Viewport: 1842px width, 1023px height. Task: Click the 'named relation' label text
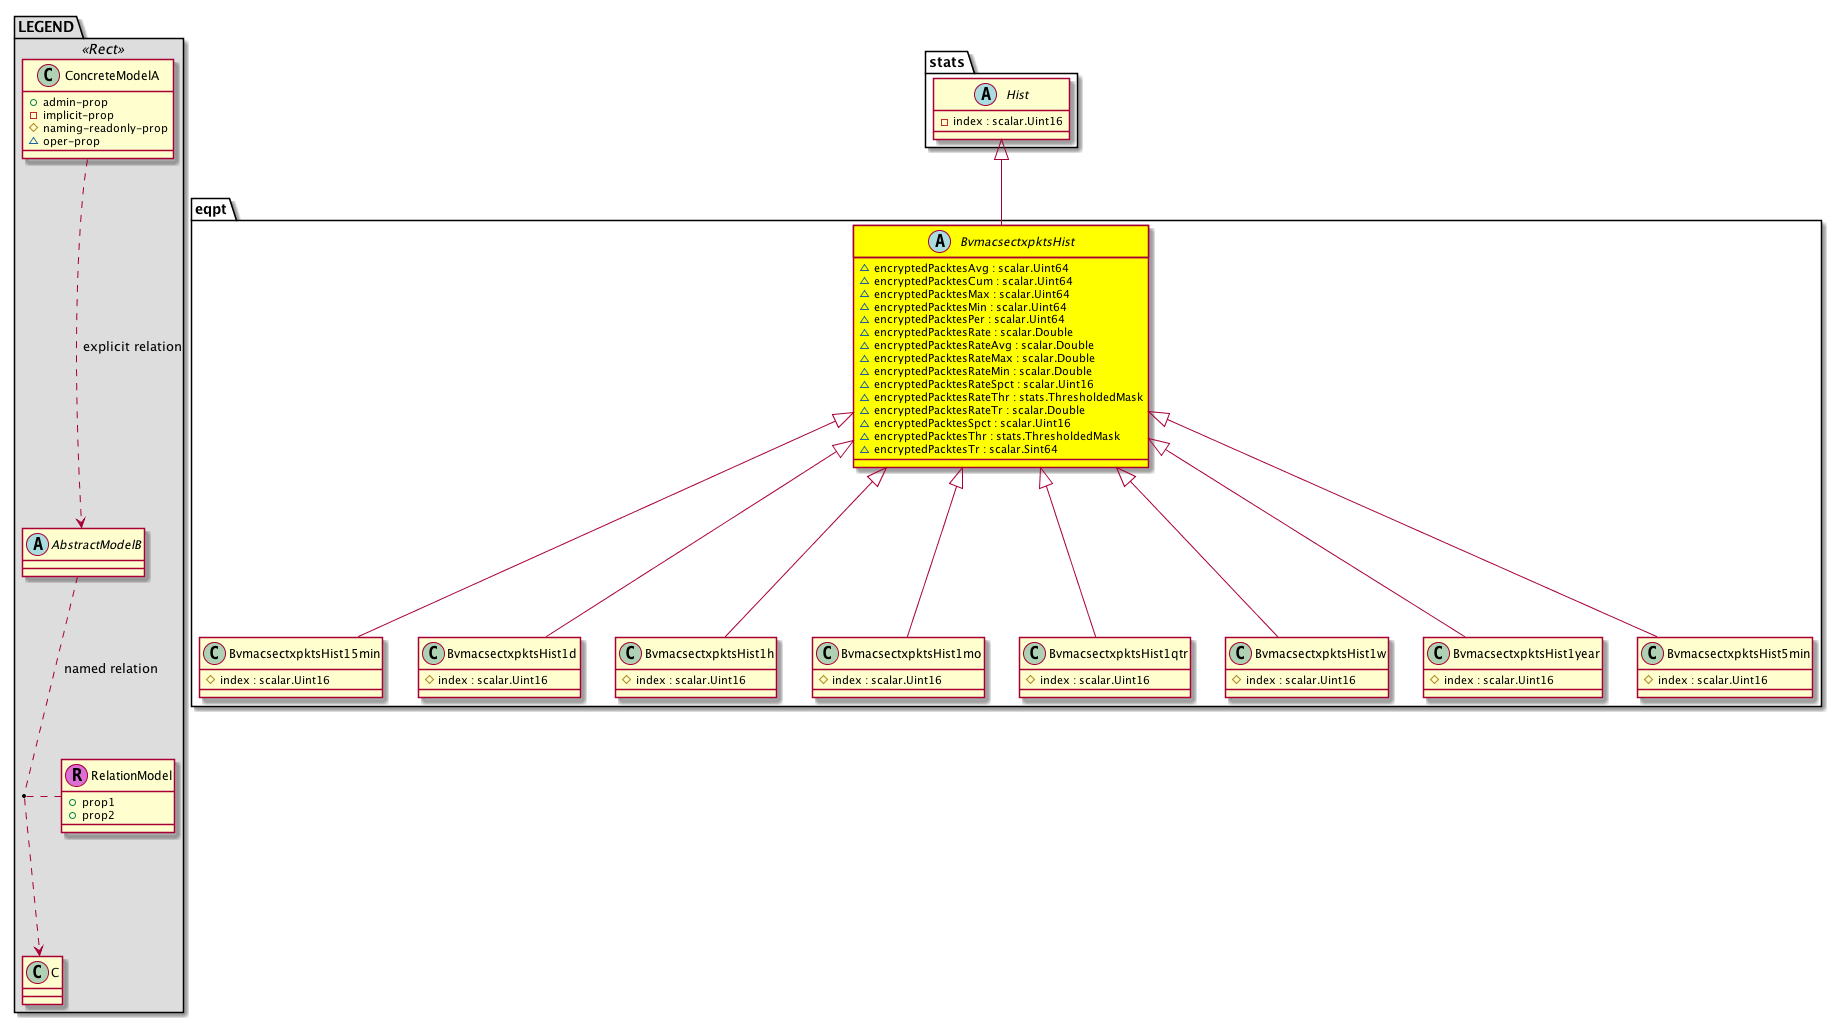coord(111,669)
